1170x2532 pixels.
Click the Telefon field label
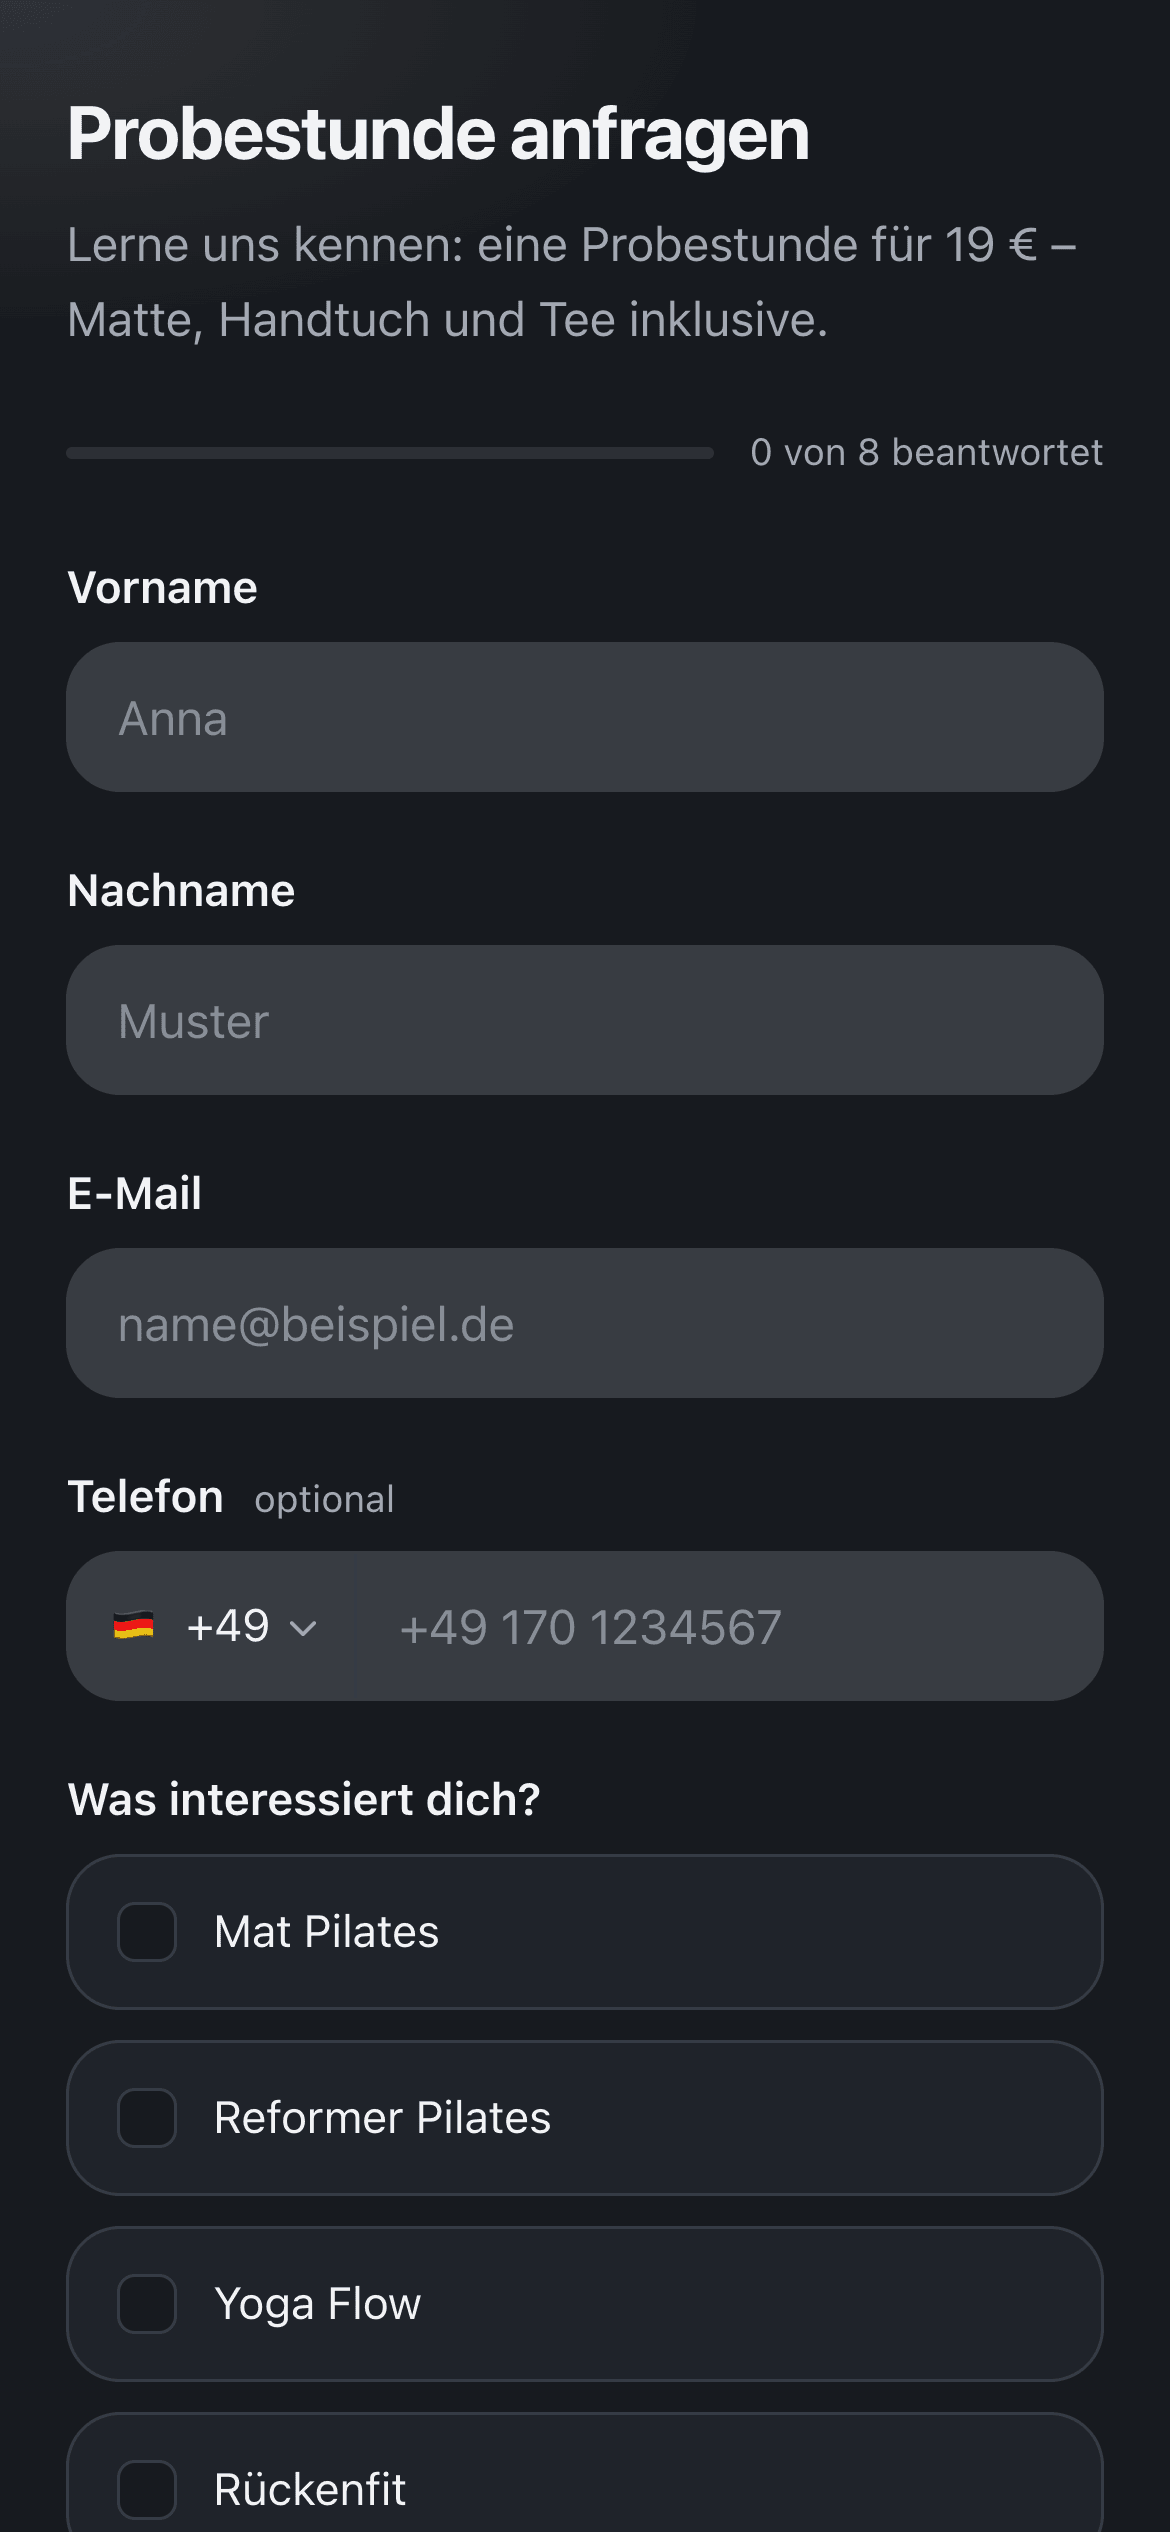(x=145, y=1497)
